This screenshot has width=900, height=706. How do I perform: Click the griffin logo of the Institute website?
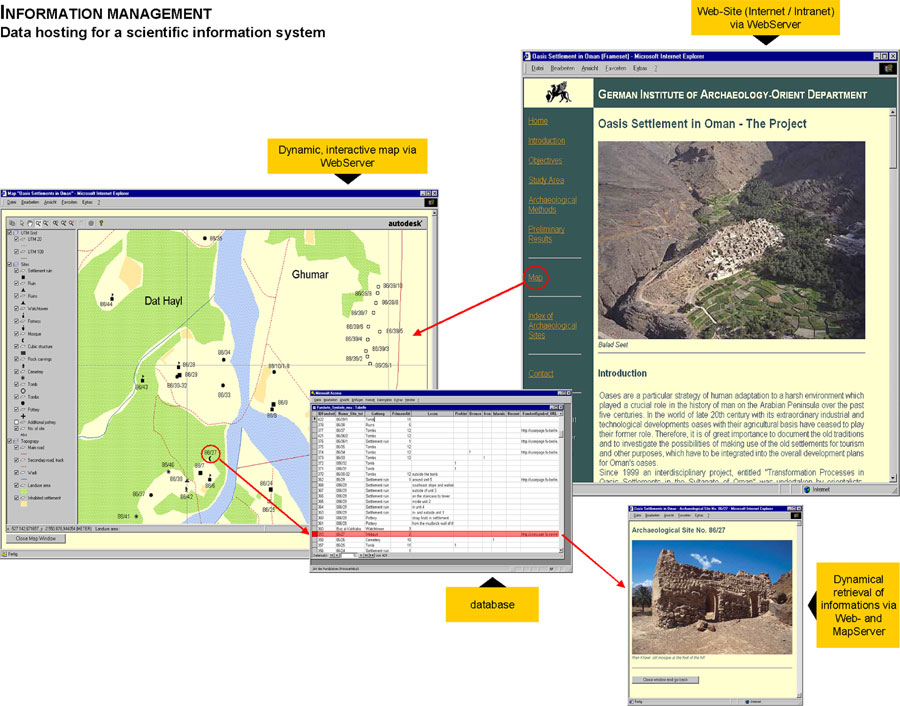[x=558, y=92]
